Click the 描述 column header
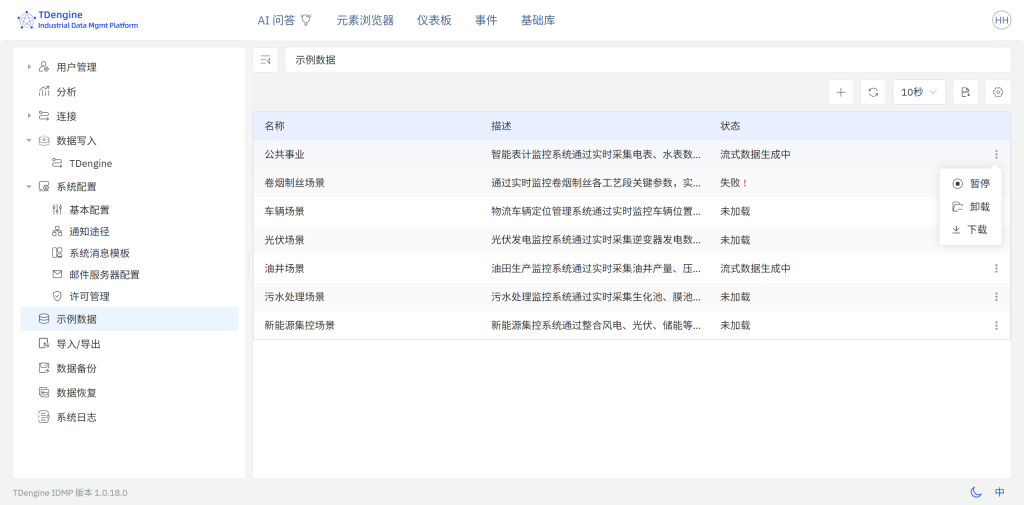The width and height of the screenshot is (1024, 505). (x=501, y=126)
